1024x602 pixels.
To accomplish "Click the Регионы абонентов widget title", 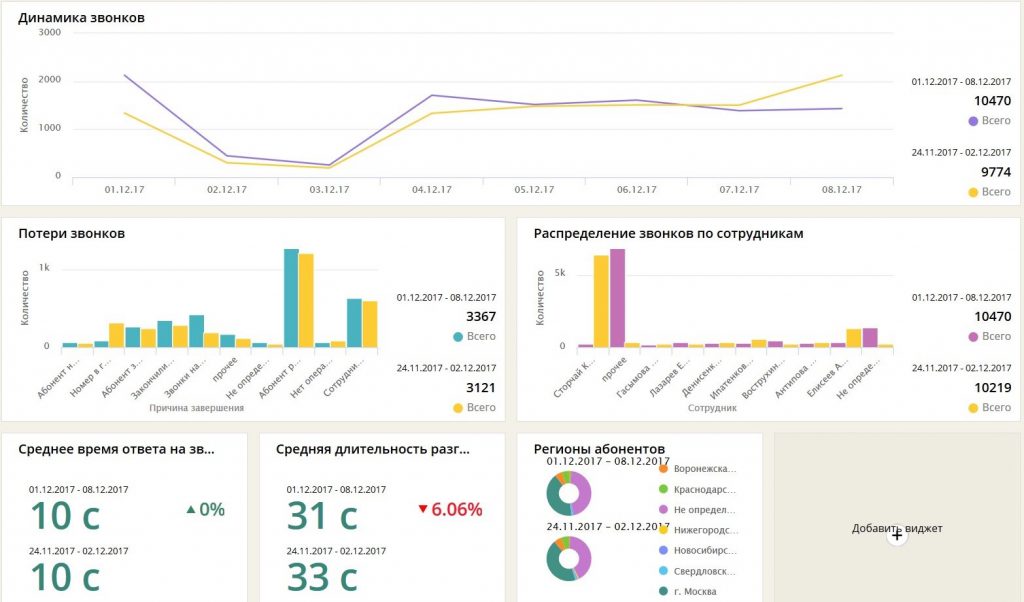I will 599,449.
